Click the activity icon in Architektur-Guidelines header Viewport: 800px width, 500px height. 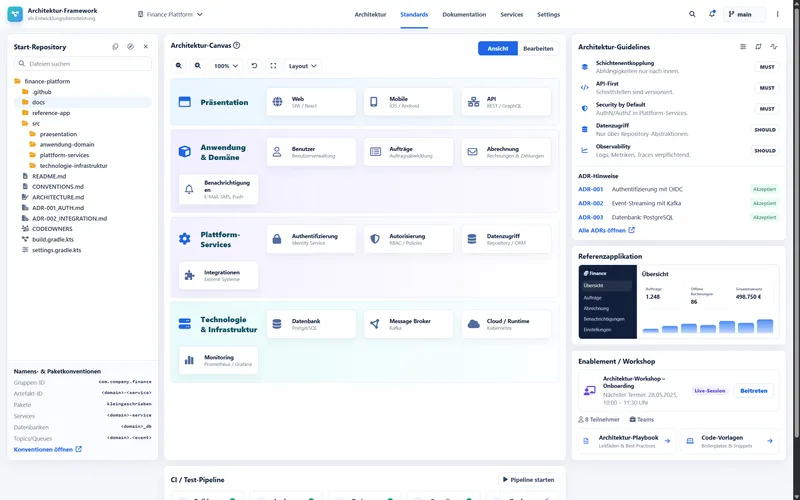pos(773,46)
